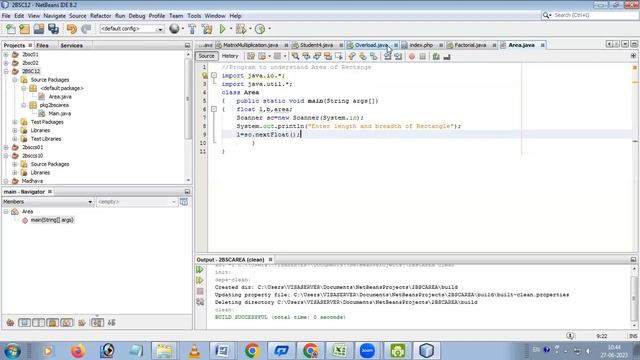
Task: Click the Stop Macro Recording square icon
Action: point(422,56)
